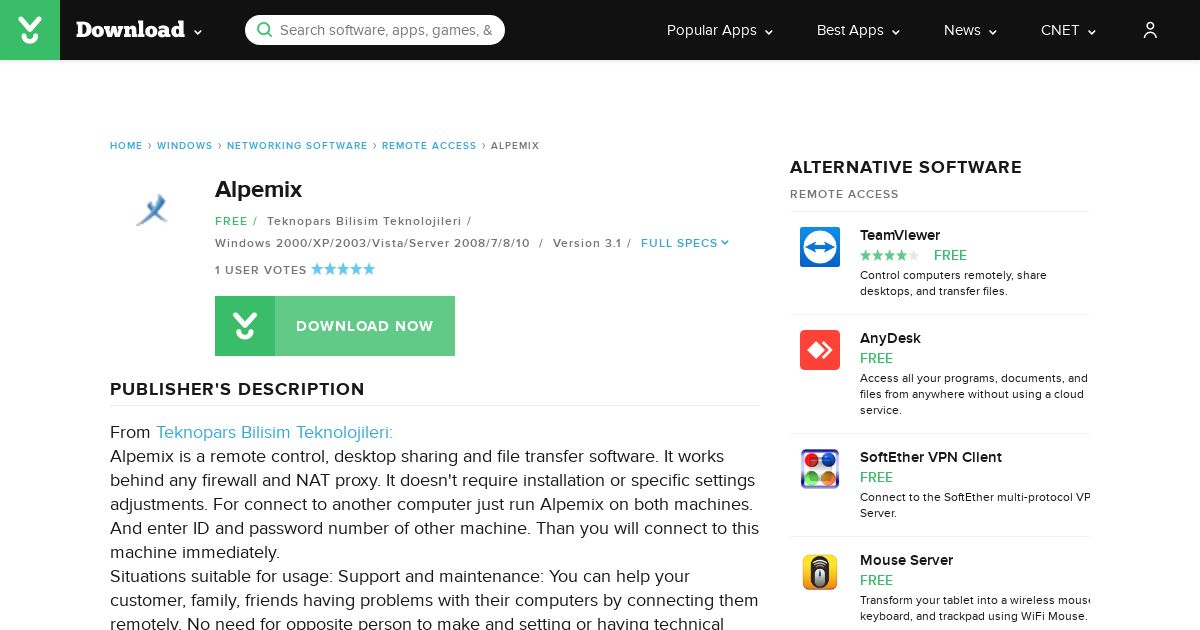The width and height of the screenshot is (1200, 630).
Task: Click the Alpemix app icon
Action: click(152, 209)
